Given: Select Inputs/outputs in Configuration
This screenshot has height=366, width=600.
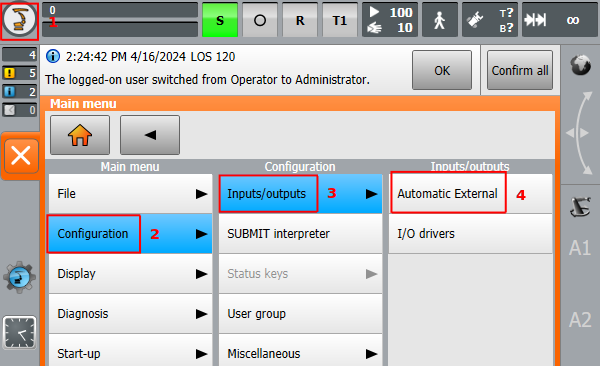Looking at the screenshot, I should (300, 194).
